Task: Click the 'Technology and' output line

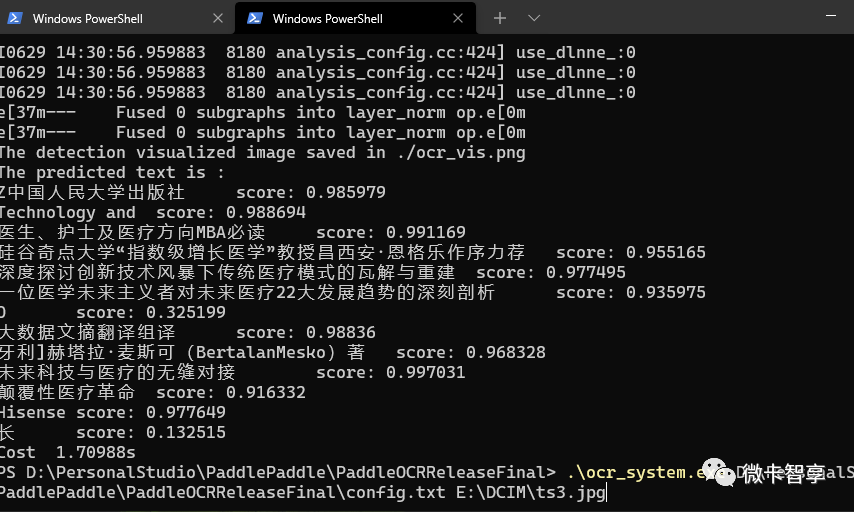Action: coord(152,212)
